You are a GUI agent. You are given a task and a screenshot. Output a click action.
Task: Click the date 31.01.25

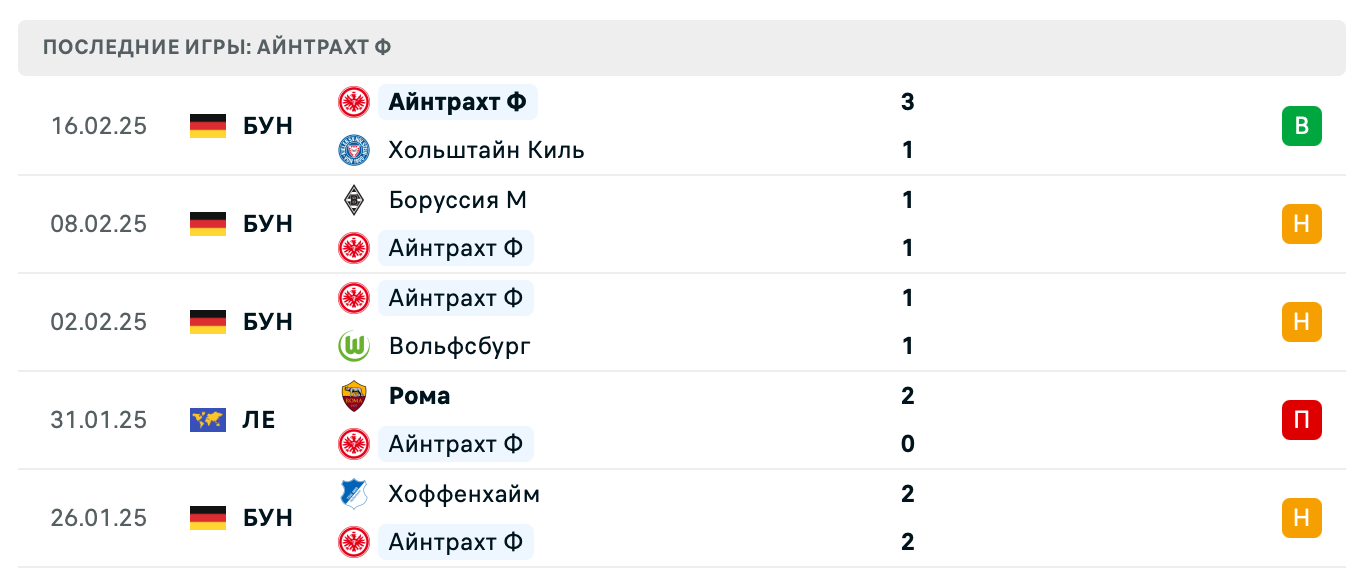click(x=100, y=420)
